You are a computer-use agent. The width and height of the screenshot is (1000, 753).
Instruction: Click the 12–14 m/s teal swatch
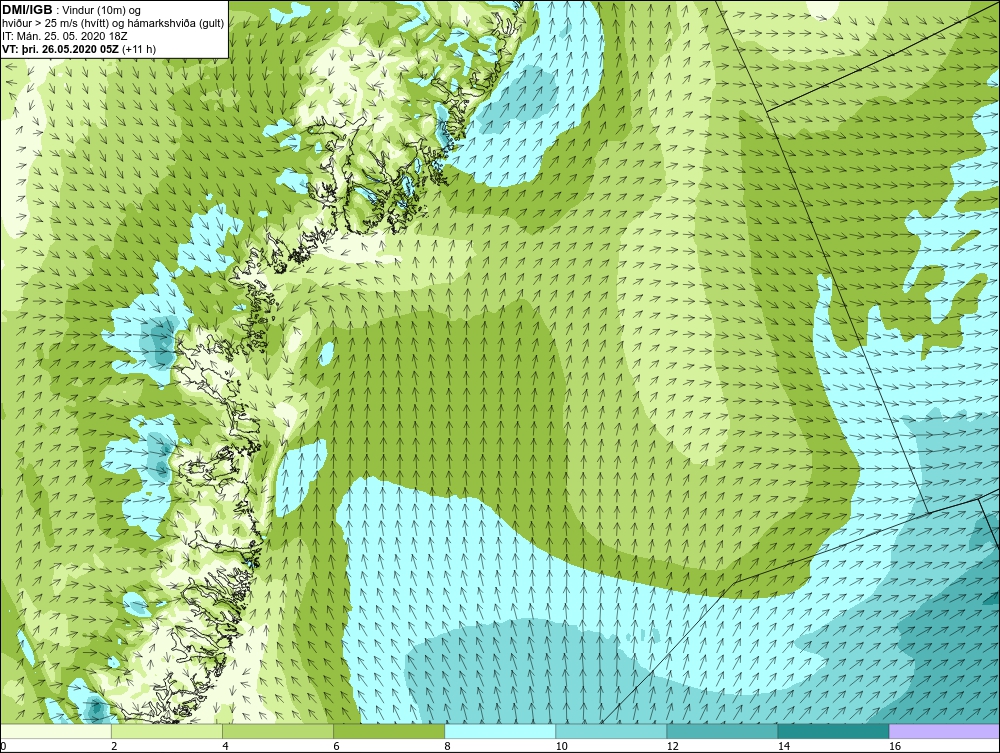722,731
